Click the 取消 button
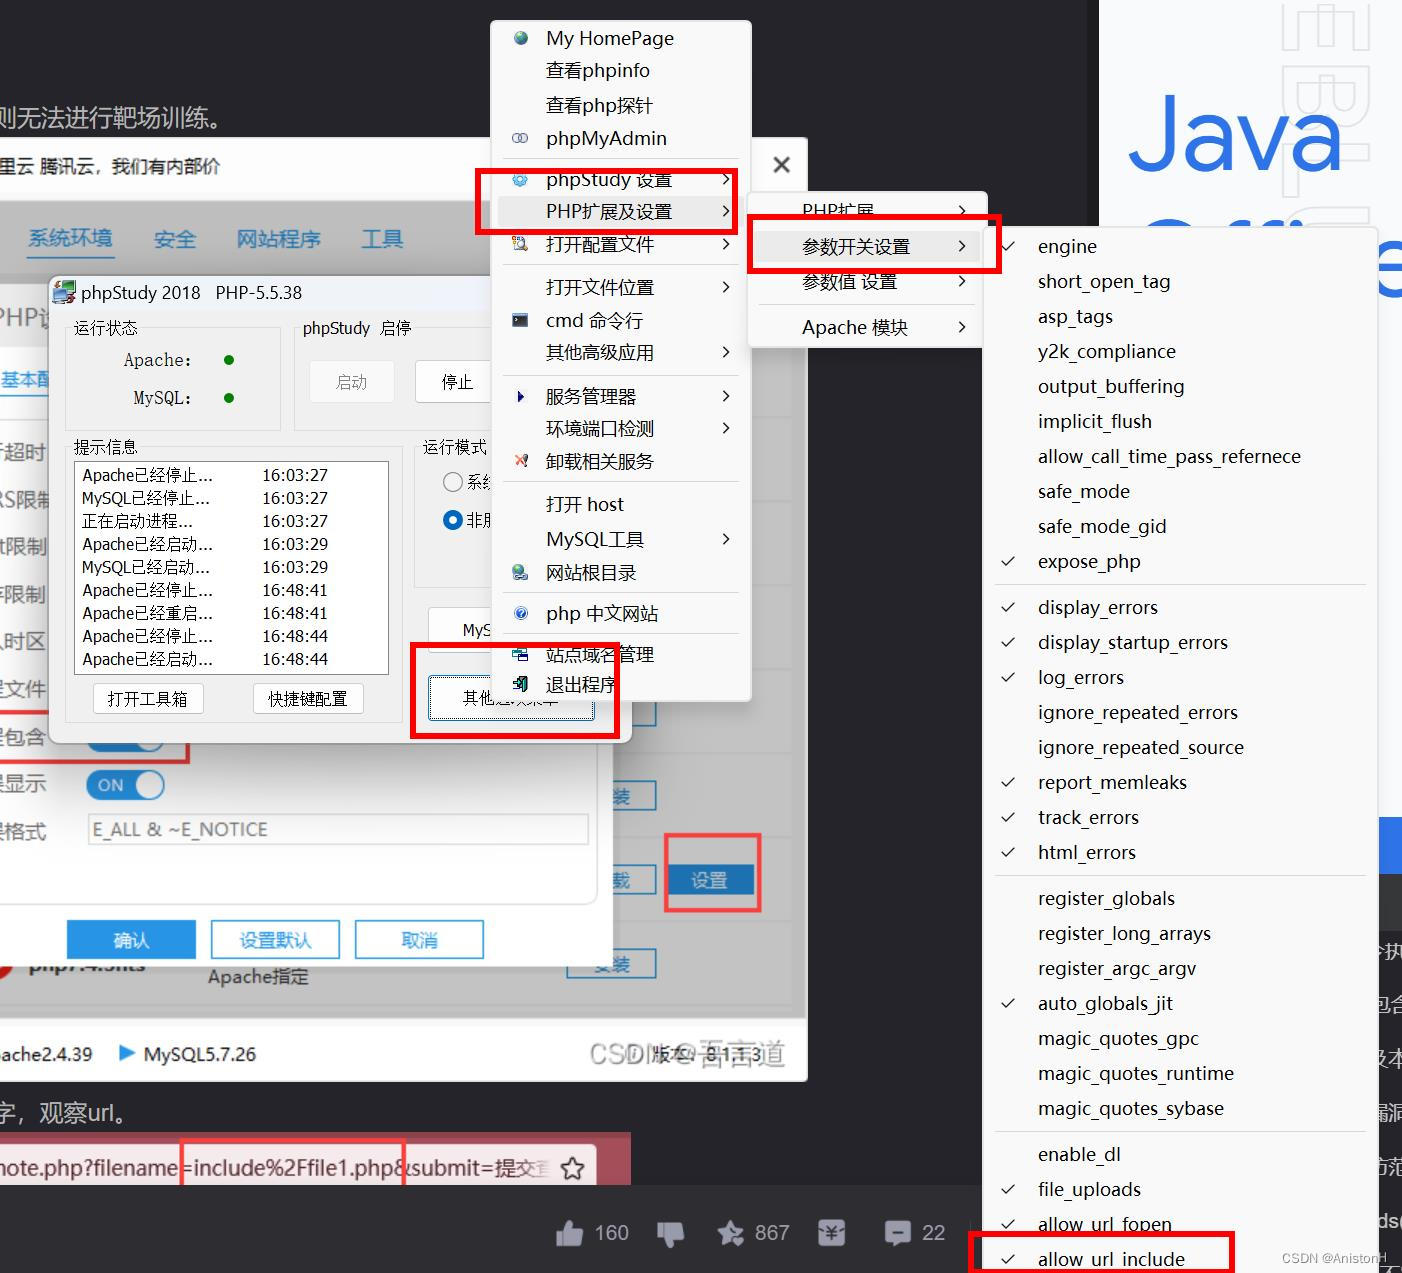Screen dimensions: 1402x1273 (419, 940)
